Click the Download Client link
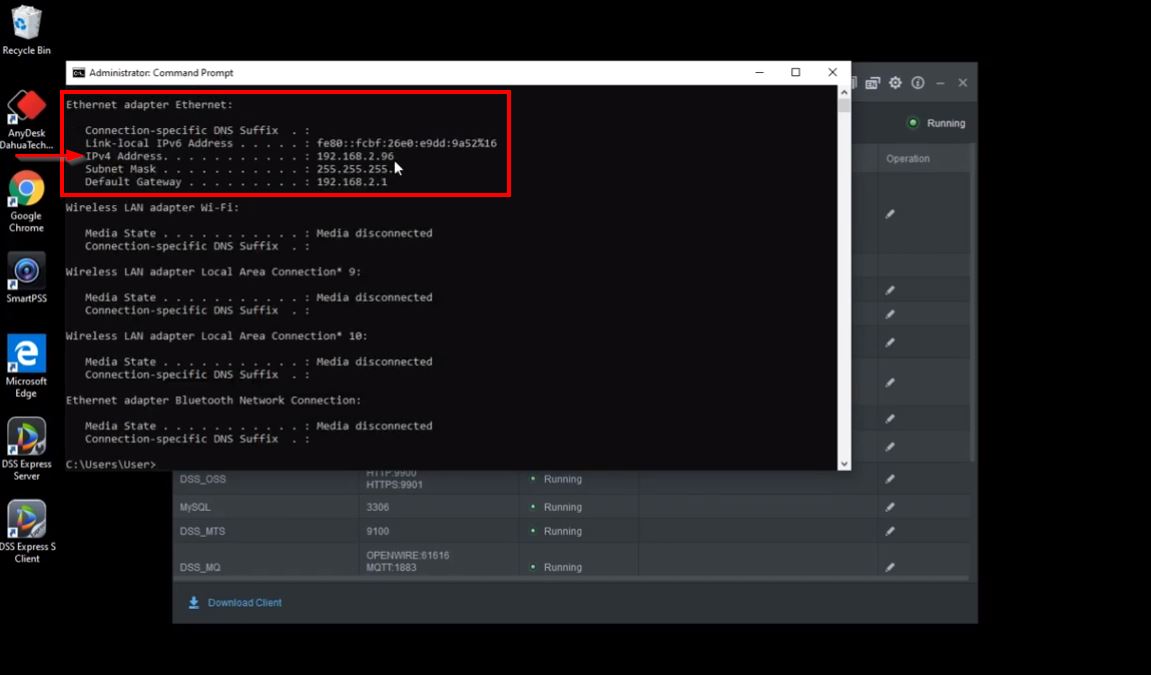1151x675 pixels. 244,602
